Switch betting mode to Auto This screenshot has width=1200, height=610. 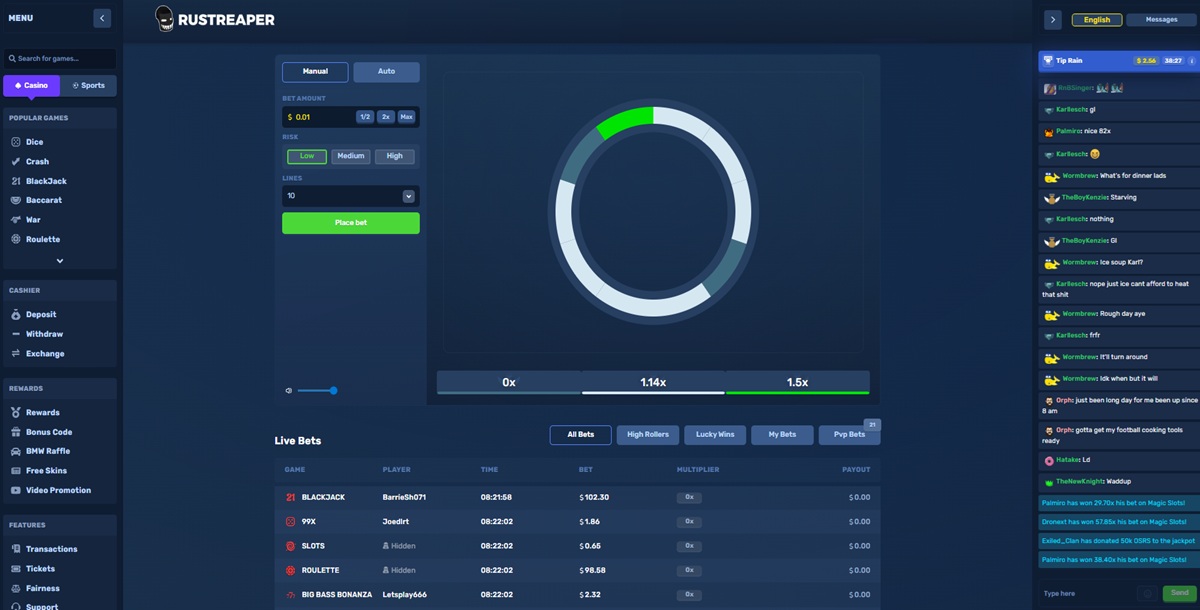click(x=386, y=72)
